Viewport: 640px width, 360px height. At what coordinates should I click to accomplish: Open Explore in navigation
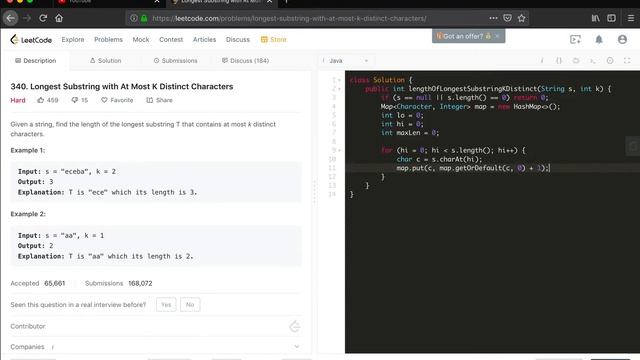coord(73,40)
